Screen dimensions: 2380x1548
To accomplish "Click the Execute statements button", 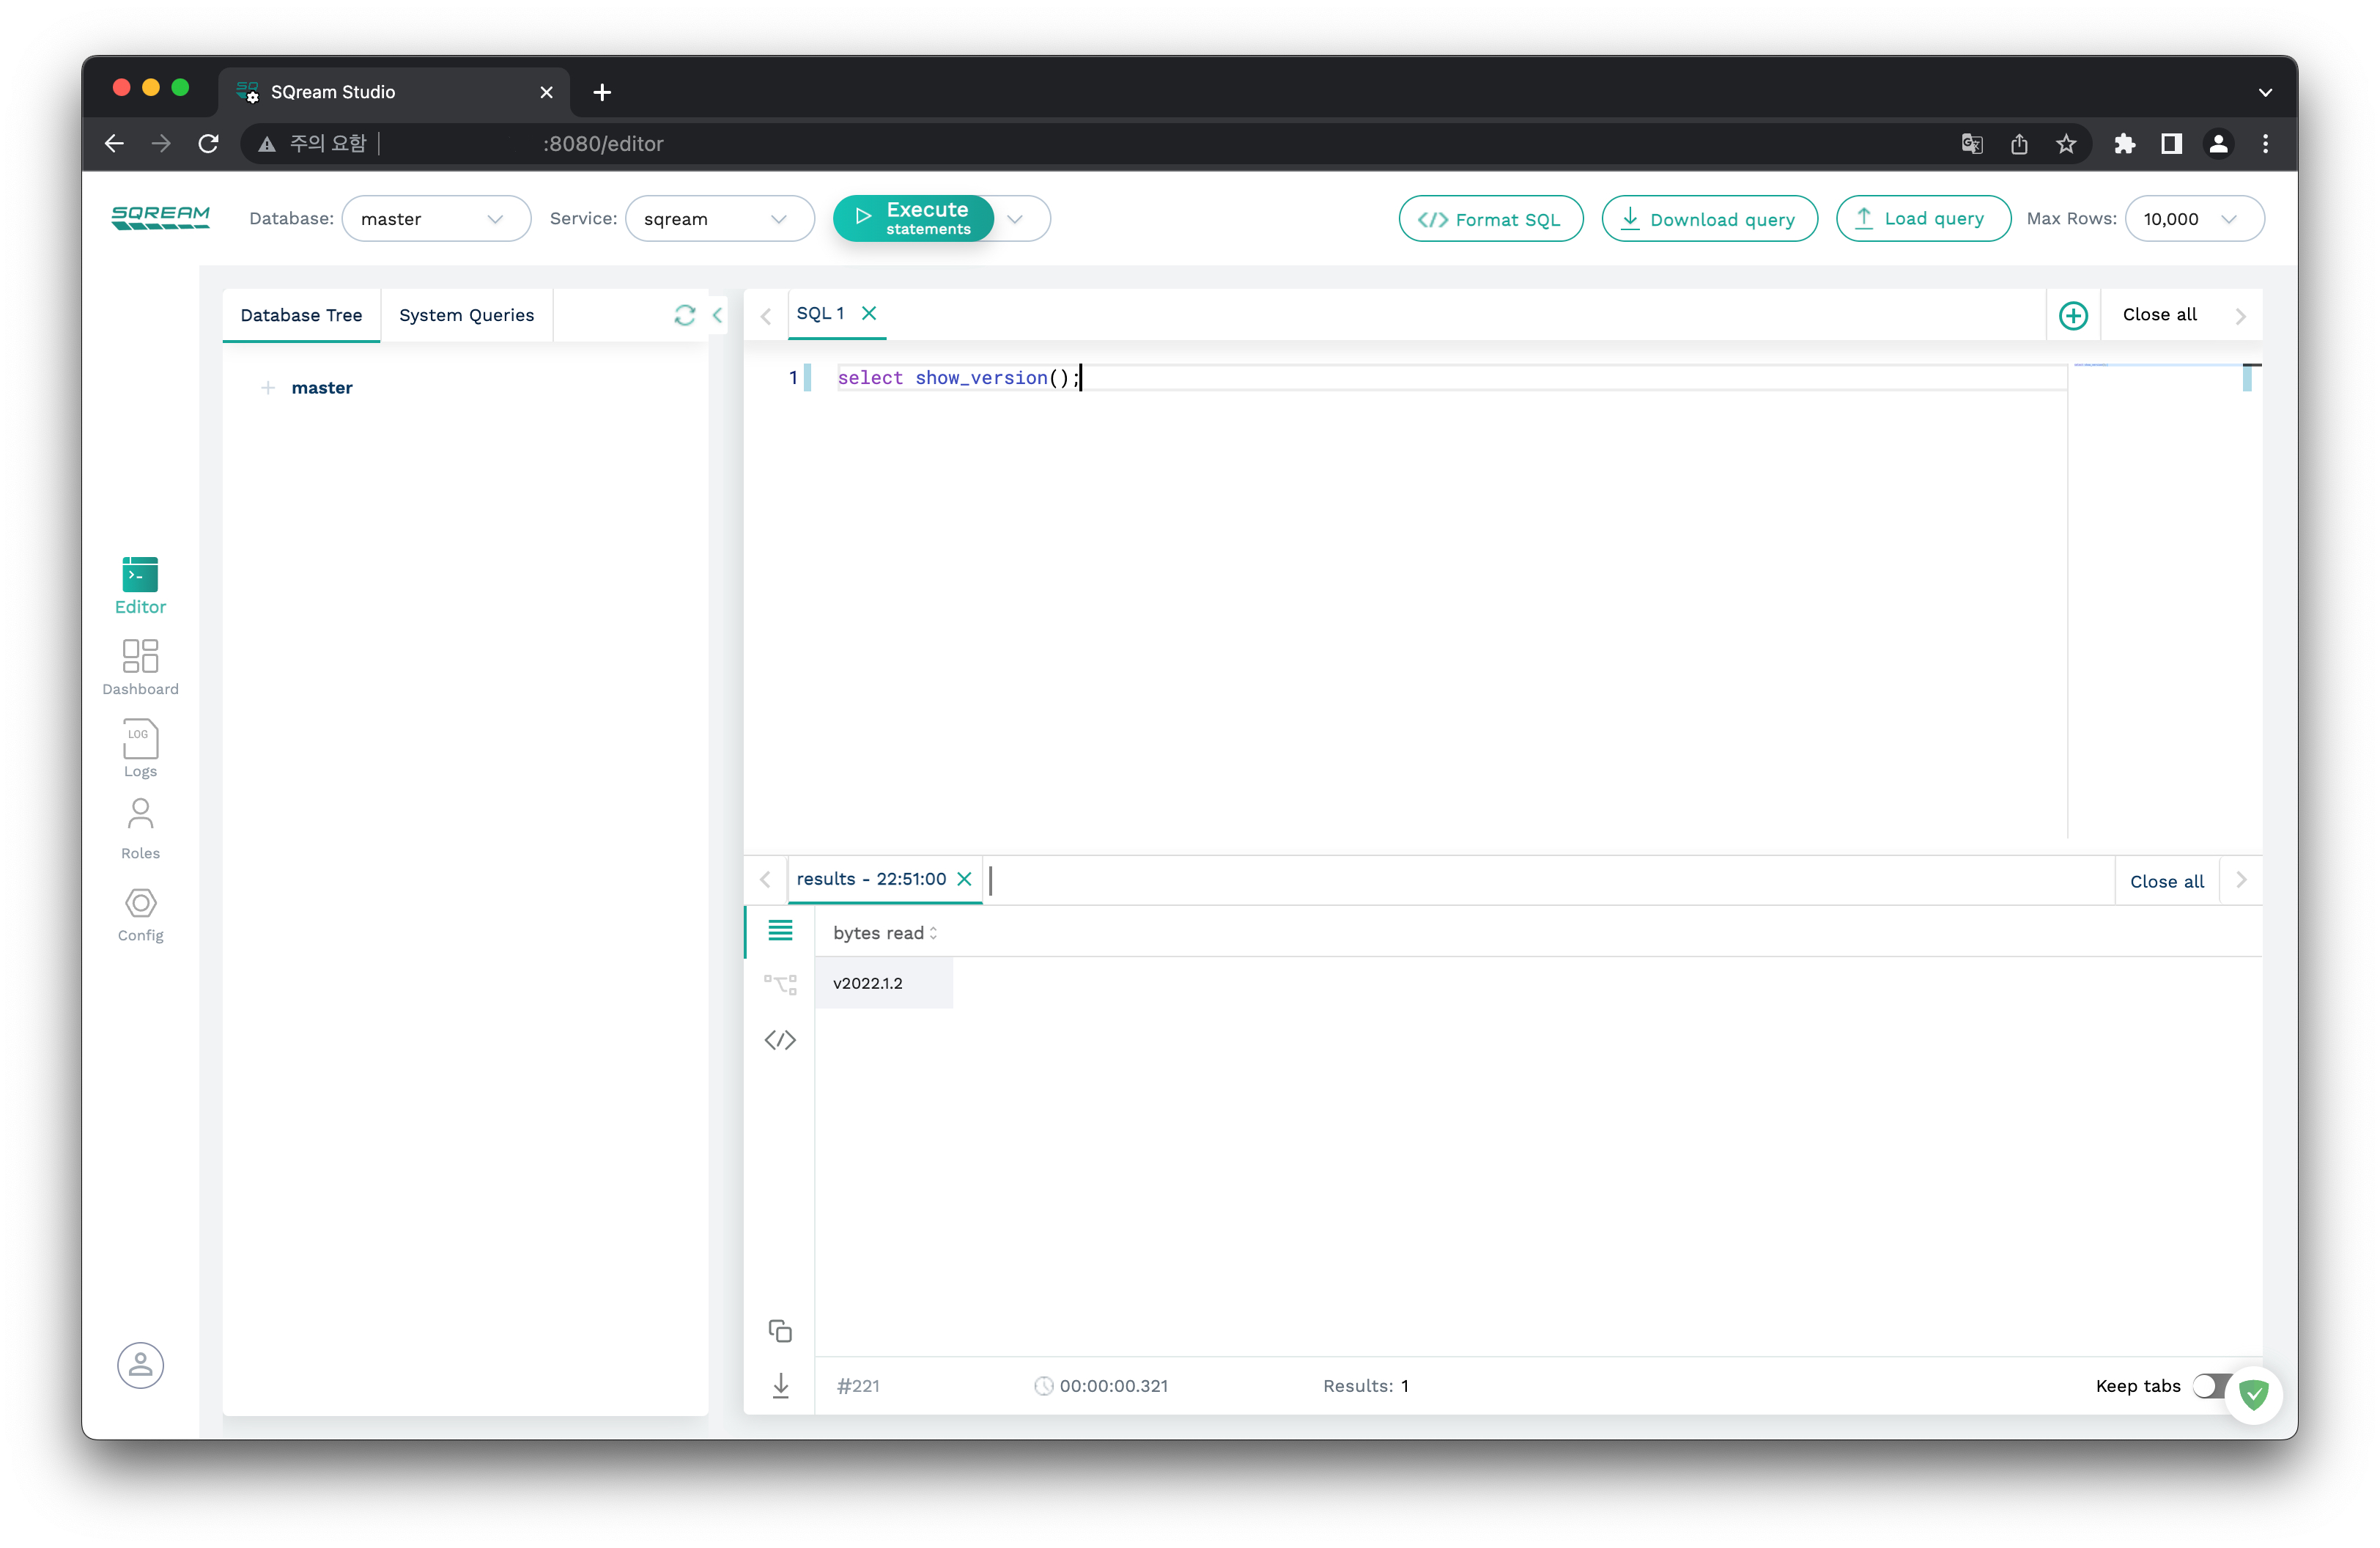I will point(913,218).
